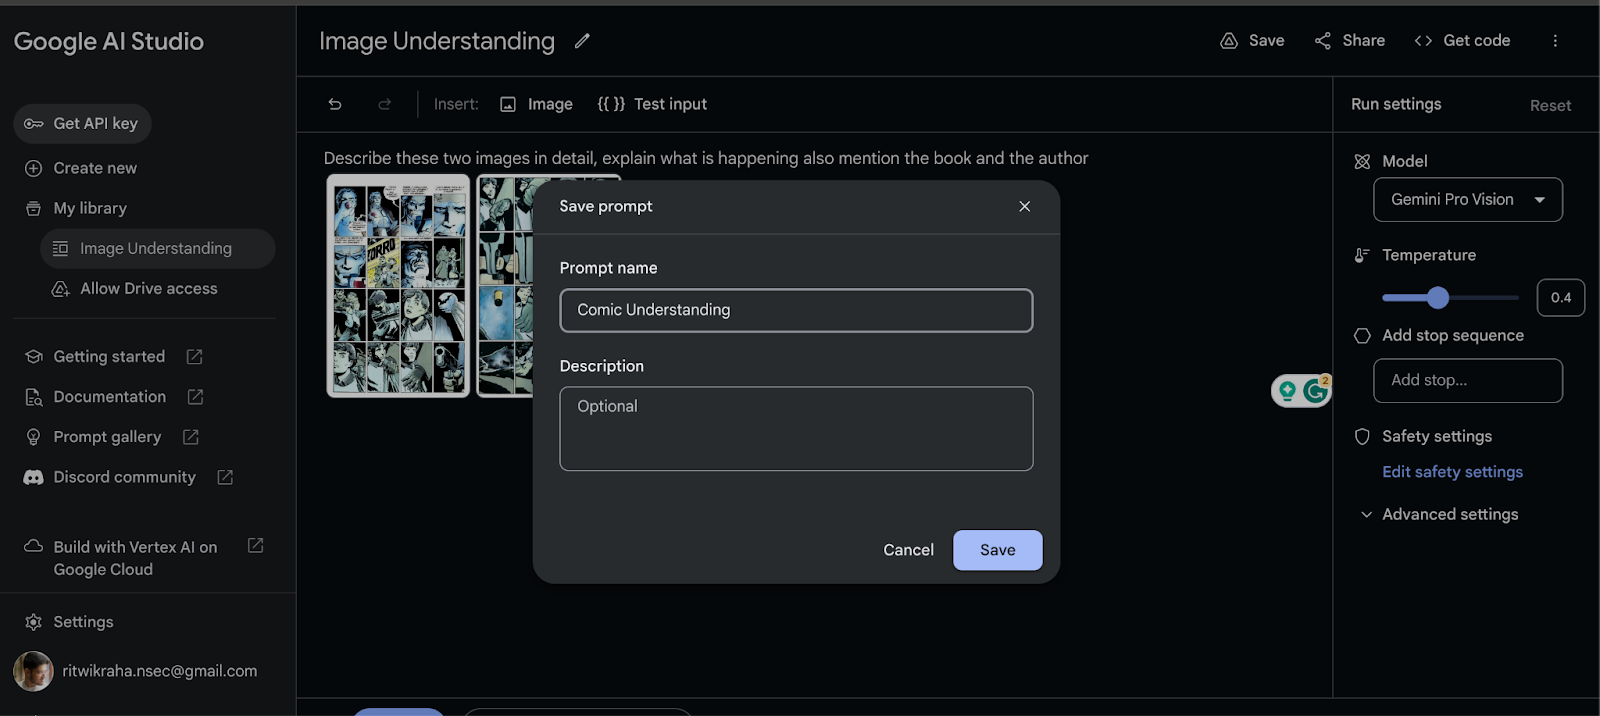
Task: Open My library in sidebar
Action: click(x=90, y=208)
